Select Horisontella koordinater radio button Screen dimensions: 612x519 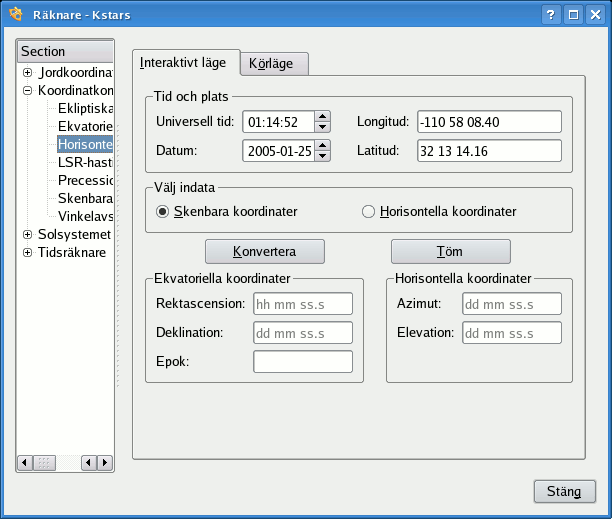pos(368,212)
